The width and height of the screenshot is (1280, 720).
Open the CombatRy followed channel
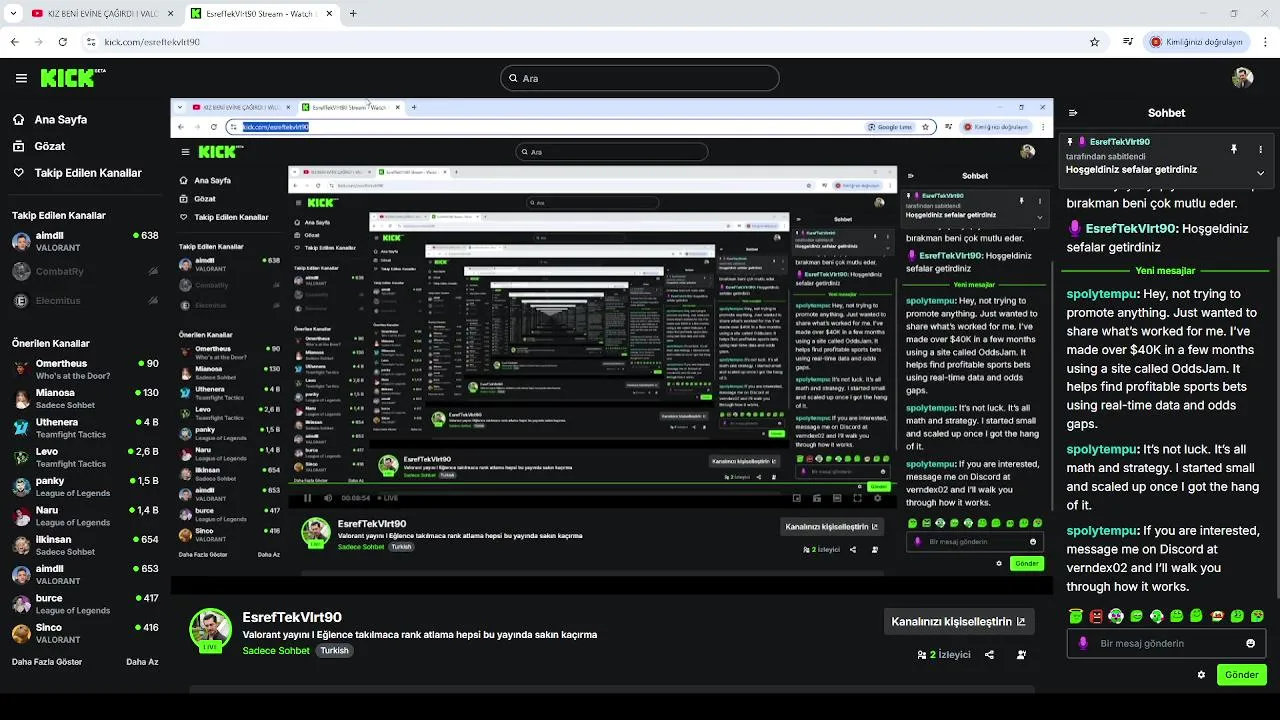(85, 271)
